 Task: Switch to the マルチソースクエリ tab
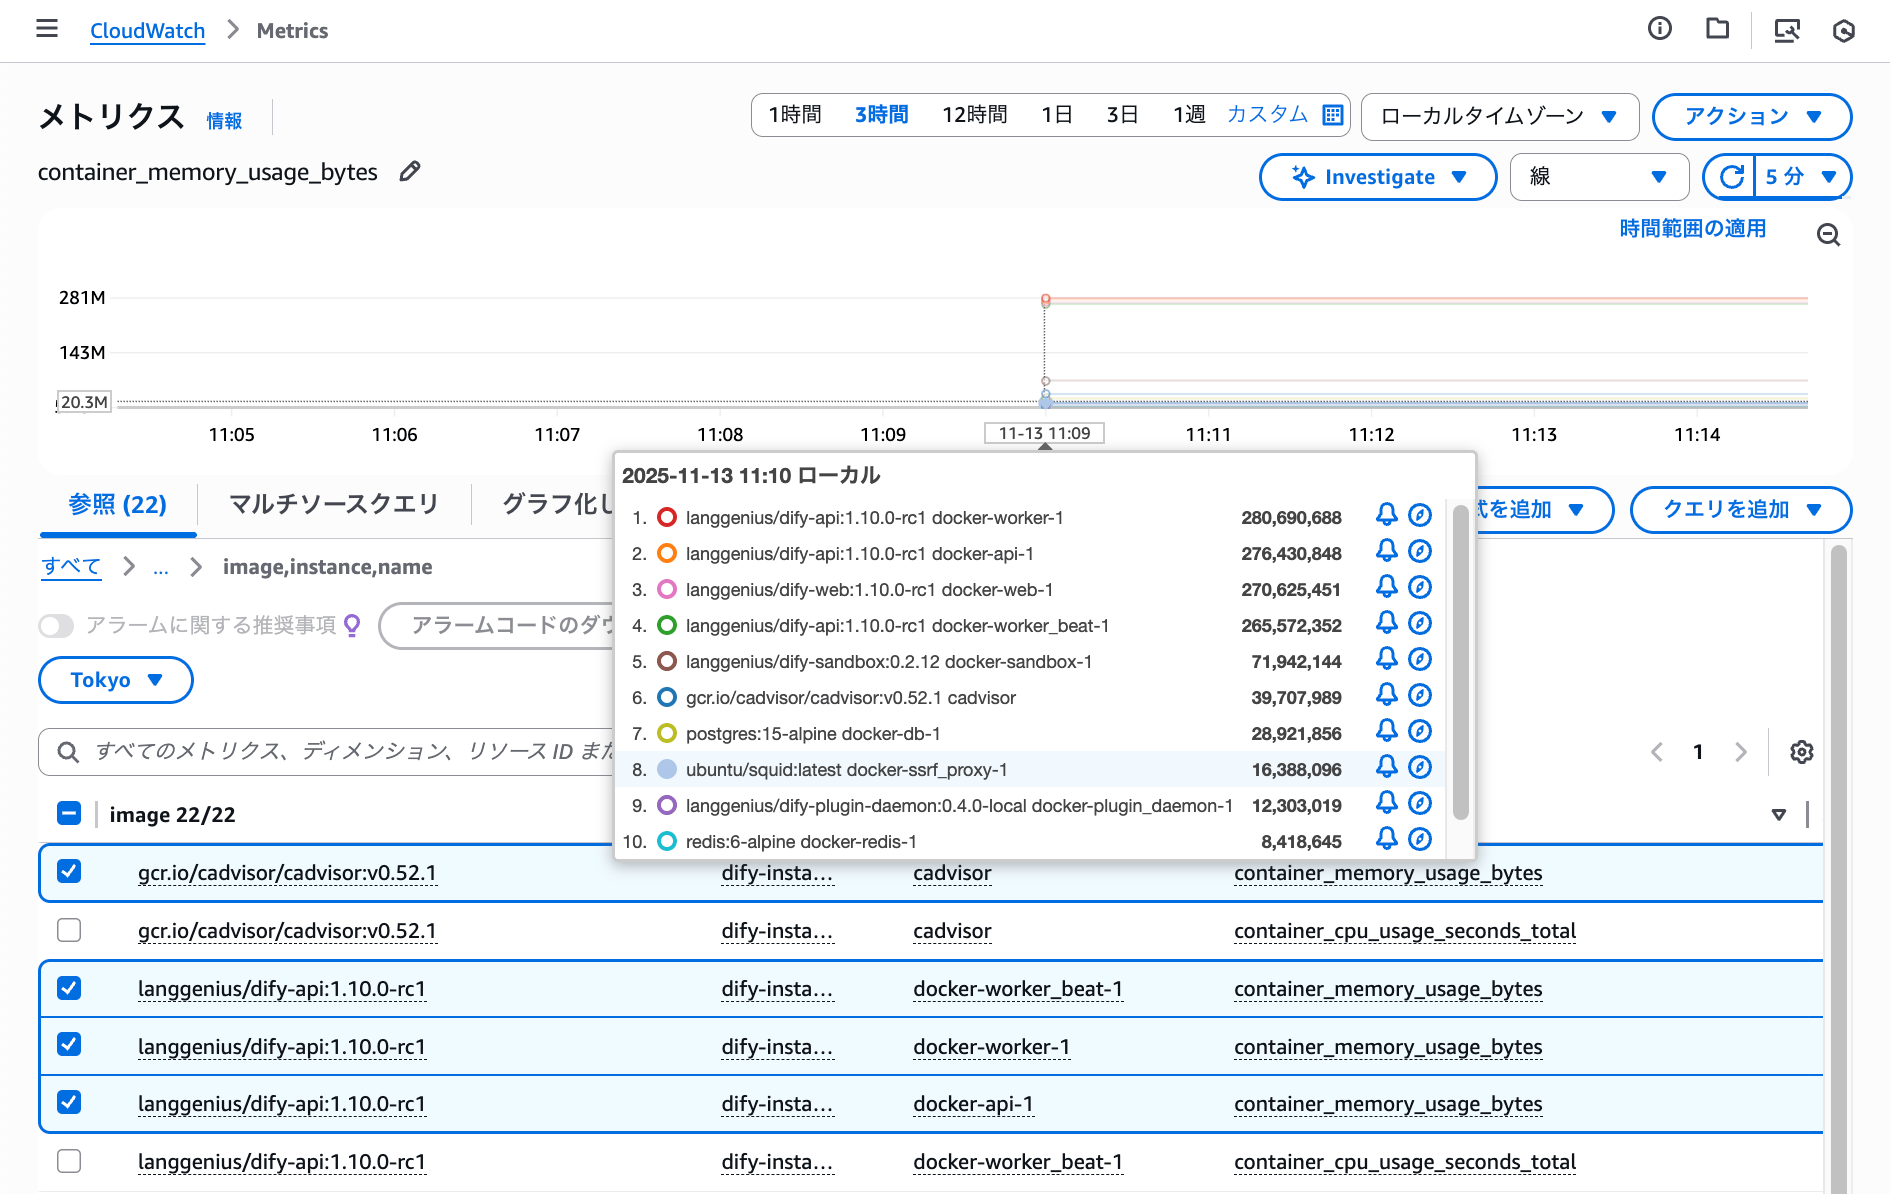click(333, 504)
